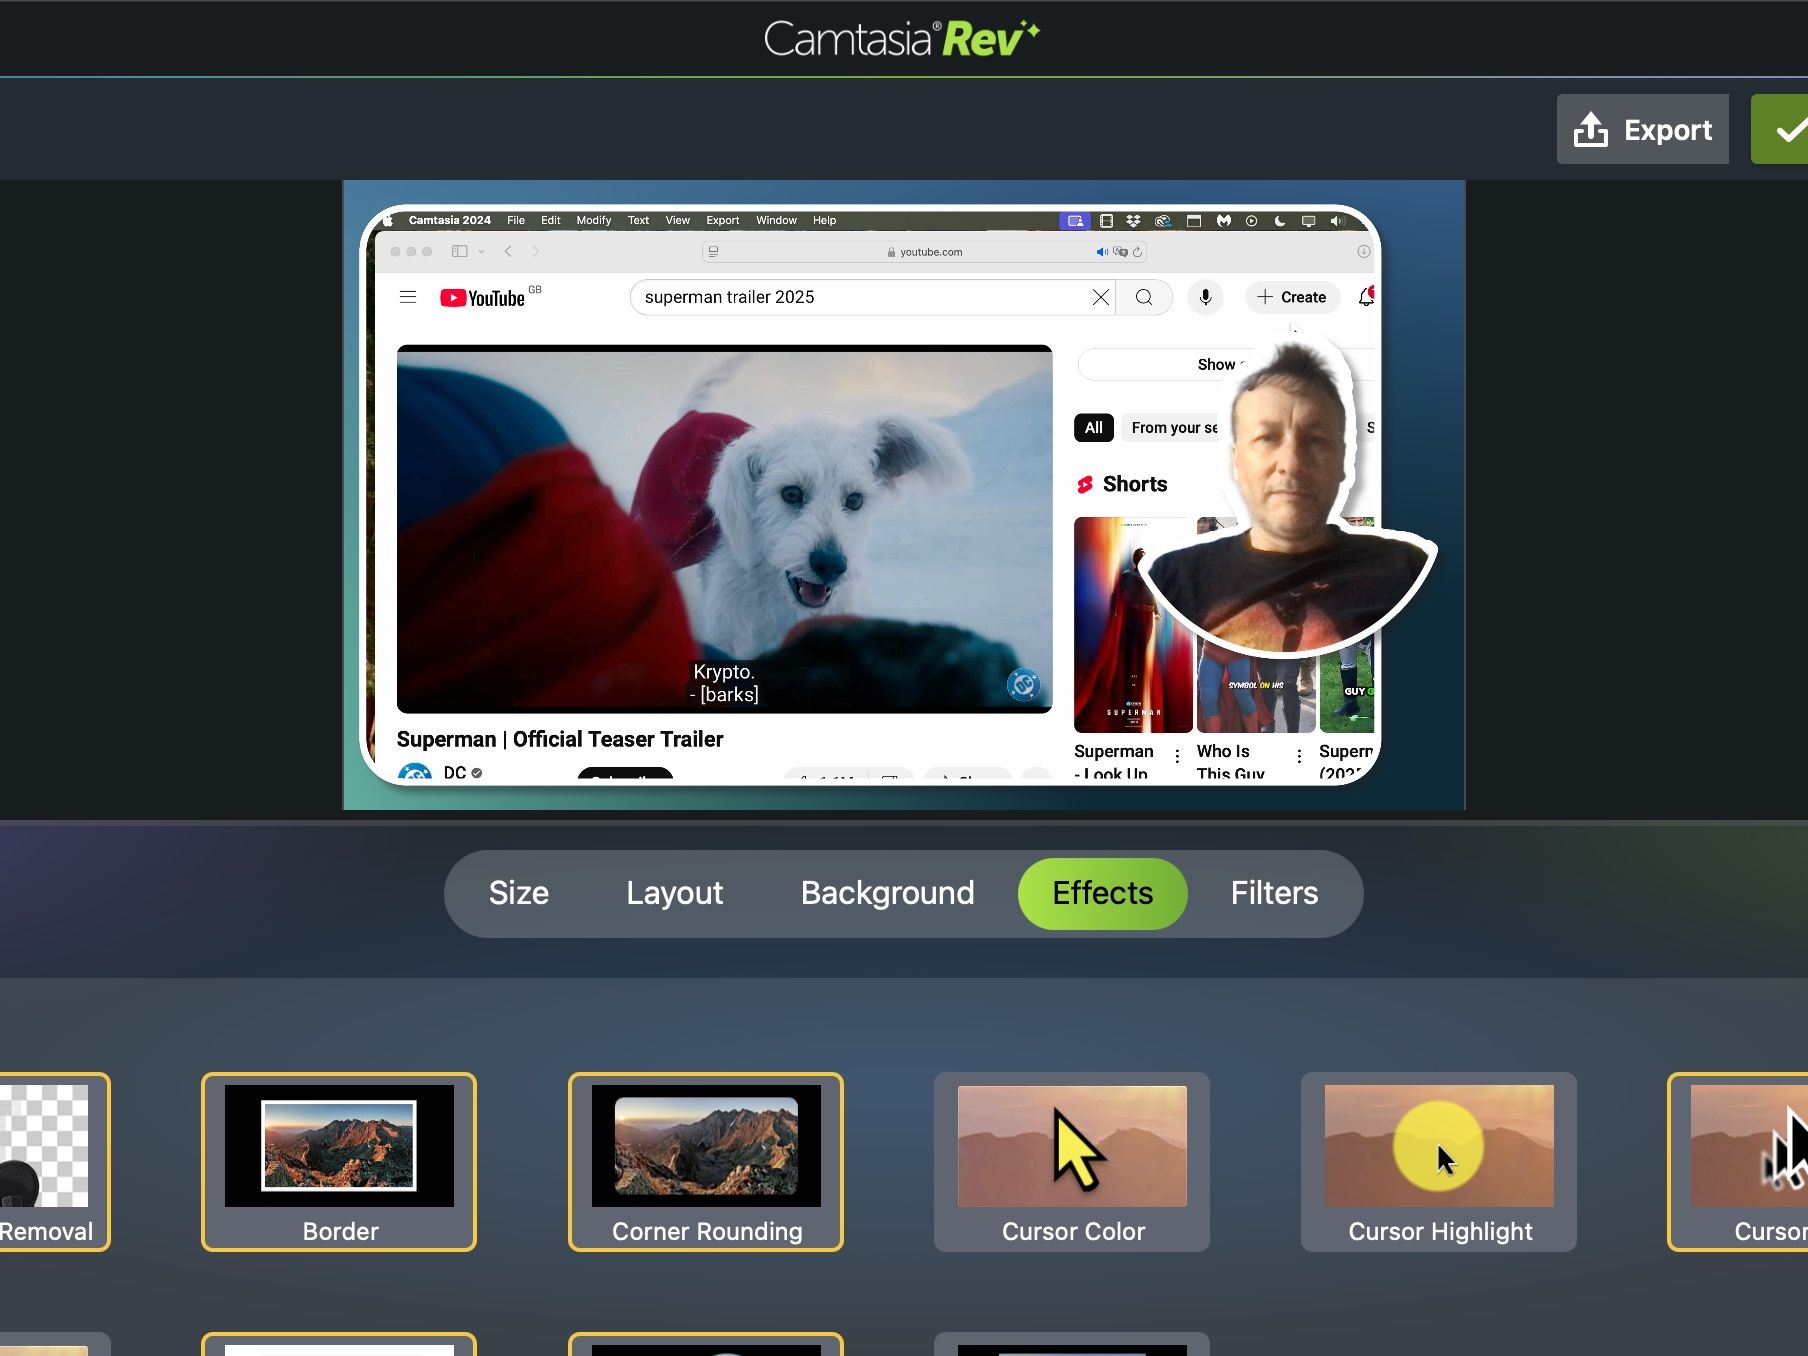The height and width of the screenshot is (1356, 1808).
Task: Click the Apple logo in the preview
Action: 388,221
